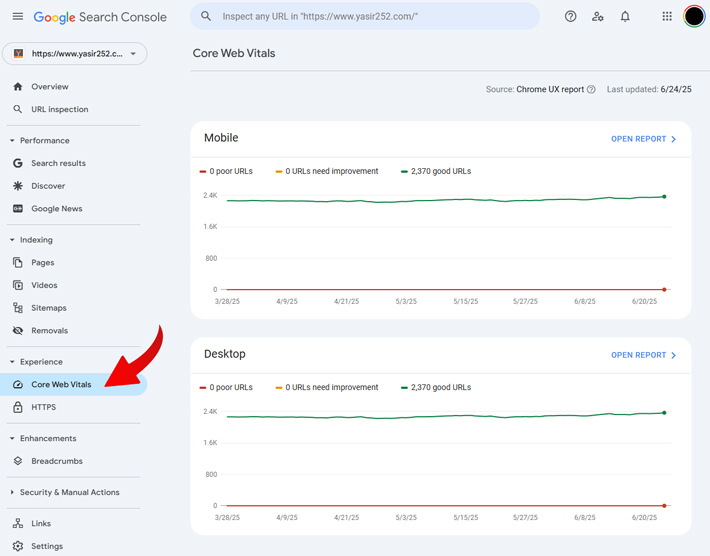Open the hamburger main menu
The width and height of the screenshot is (710, 556).
click(18, 17)
